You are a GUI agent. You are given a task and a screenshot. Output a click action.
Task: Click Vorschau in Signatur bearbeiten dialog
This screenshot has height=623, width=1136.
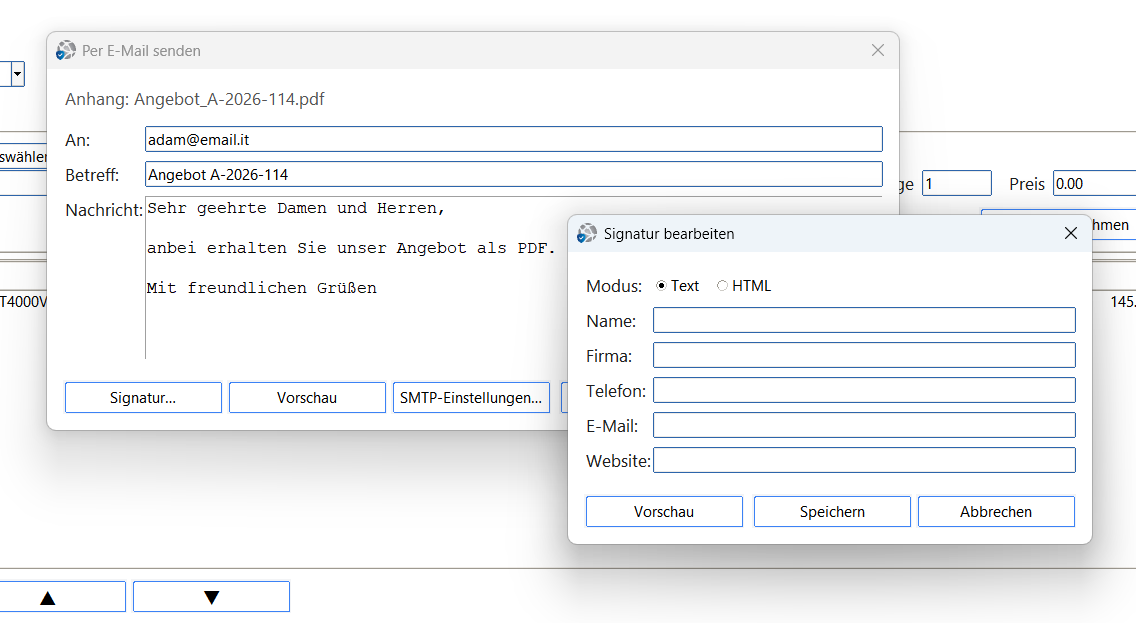(664, 511)
